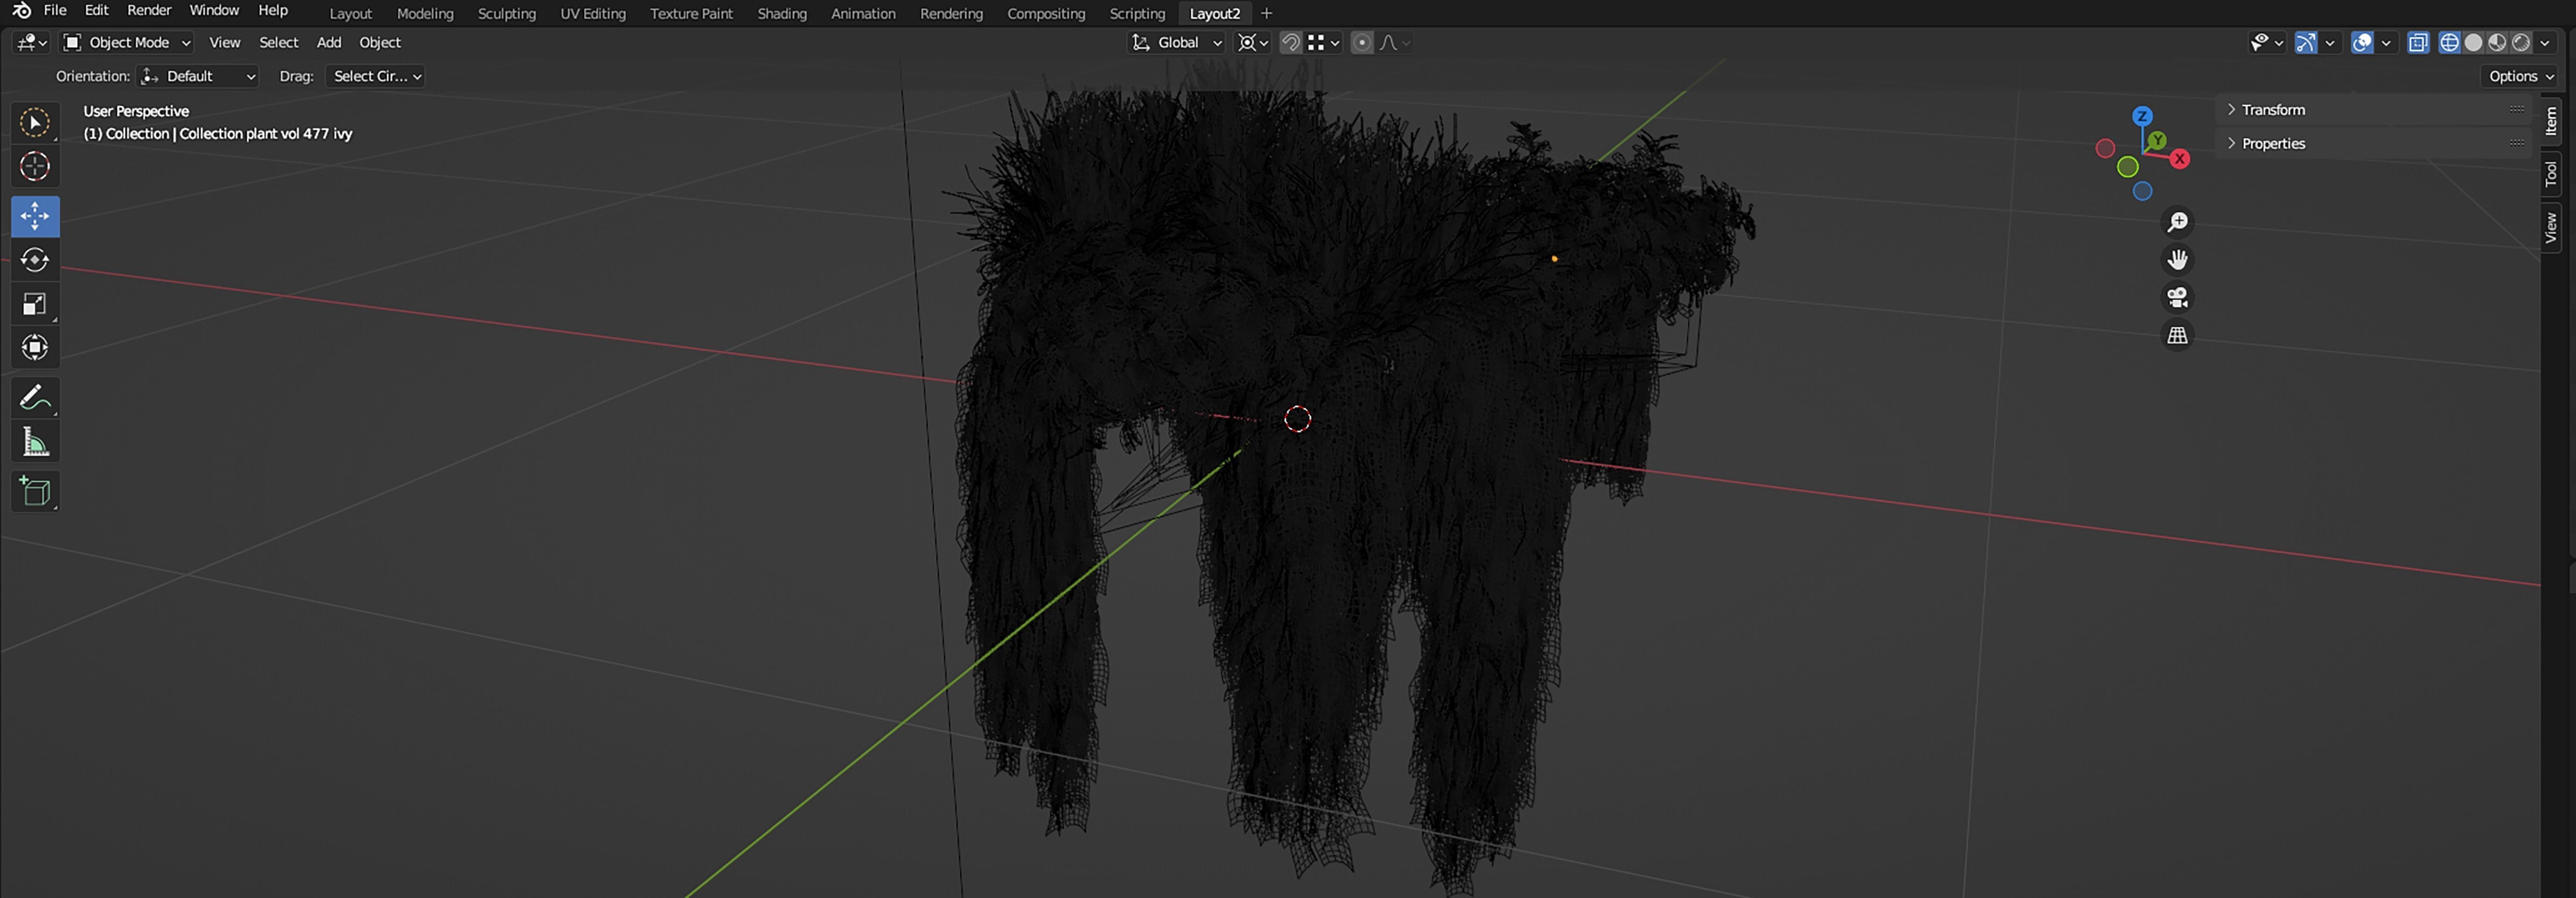
Task: Select the Rotate tool
Action: click(x=35, y=260)
